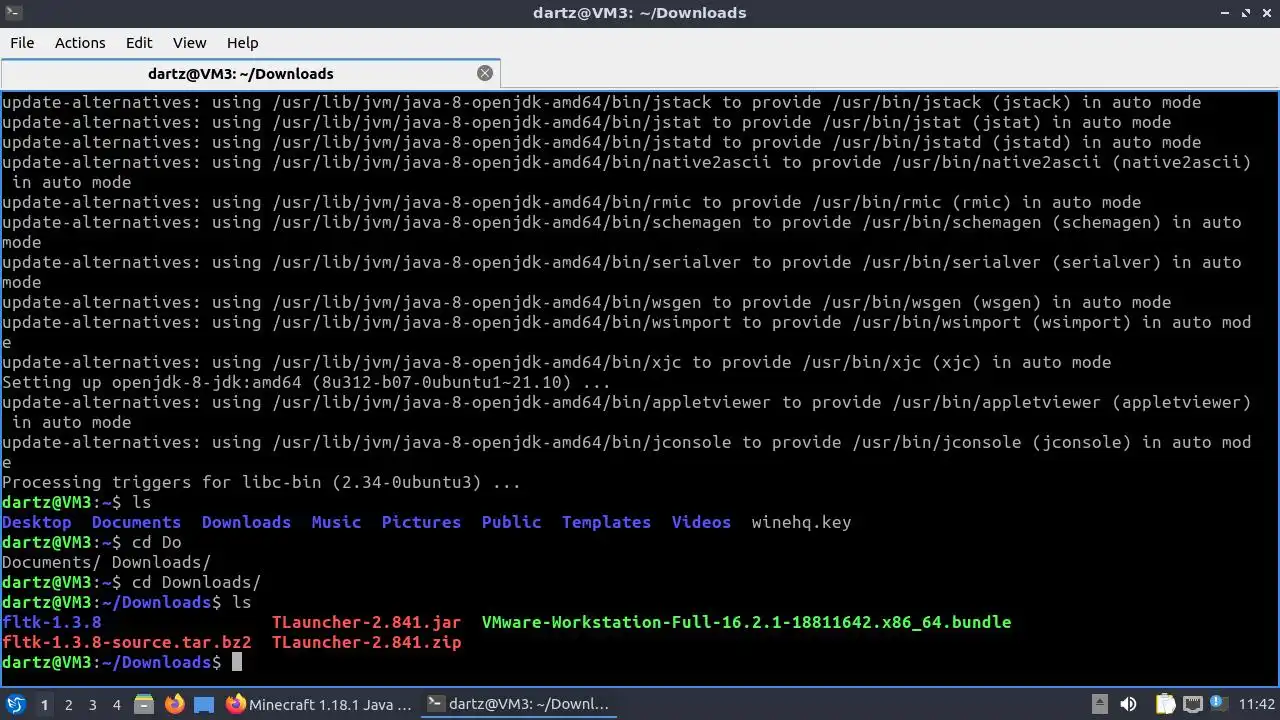Screen dimensions: 1280x720
Task: Click the update-alternatives rmic line
Action: 571,202
